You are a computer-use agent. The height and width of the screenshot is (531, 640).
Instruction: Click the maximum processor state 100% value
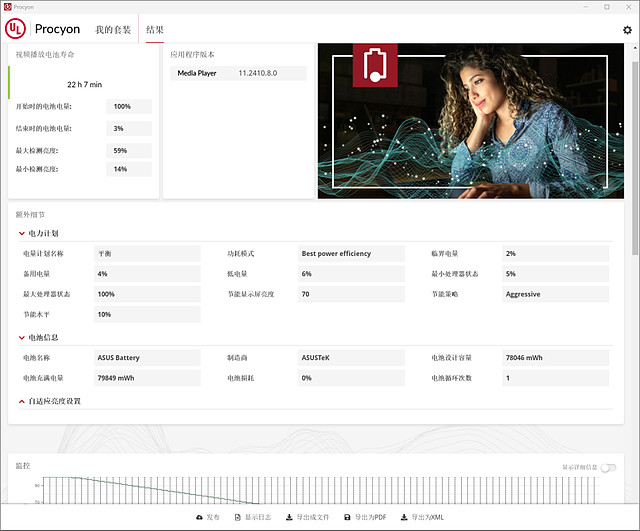(x=147, y=294)
